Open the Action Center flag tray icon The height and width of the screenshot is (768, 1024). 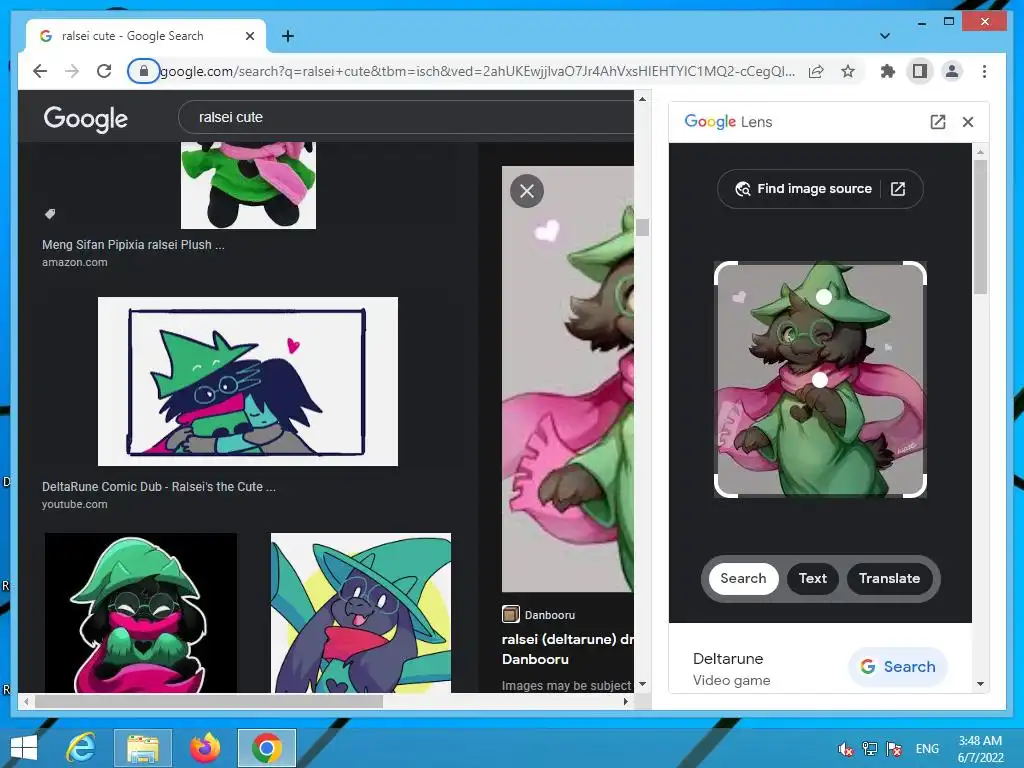coord(894,749)
